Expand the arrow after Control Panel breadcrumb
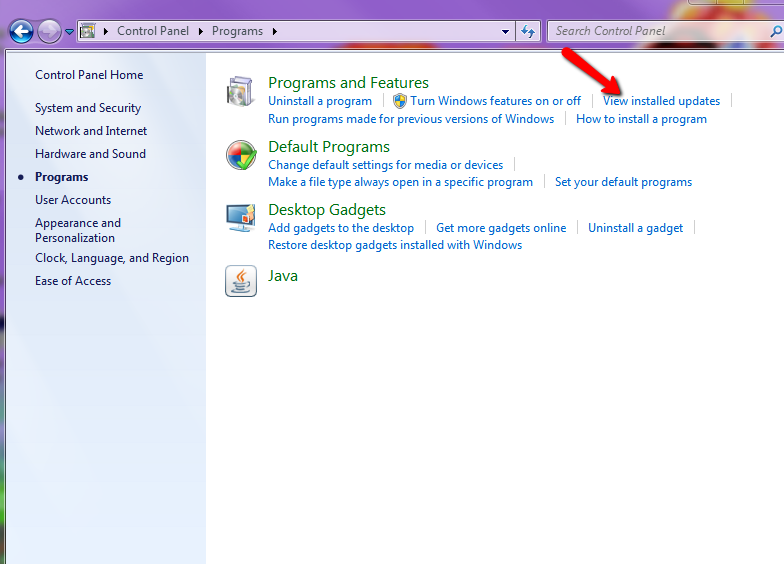The image size is (784, 564). tap(200, 32)
